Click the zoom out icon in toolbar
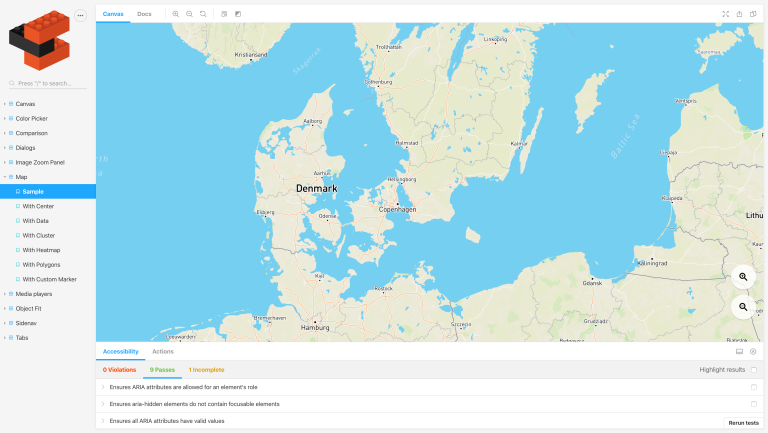 point(189,14)
